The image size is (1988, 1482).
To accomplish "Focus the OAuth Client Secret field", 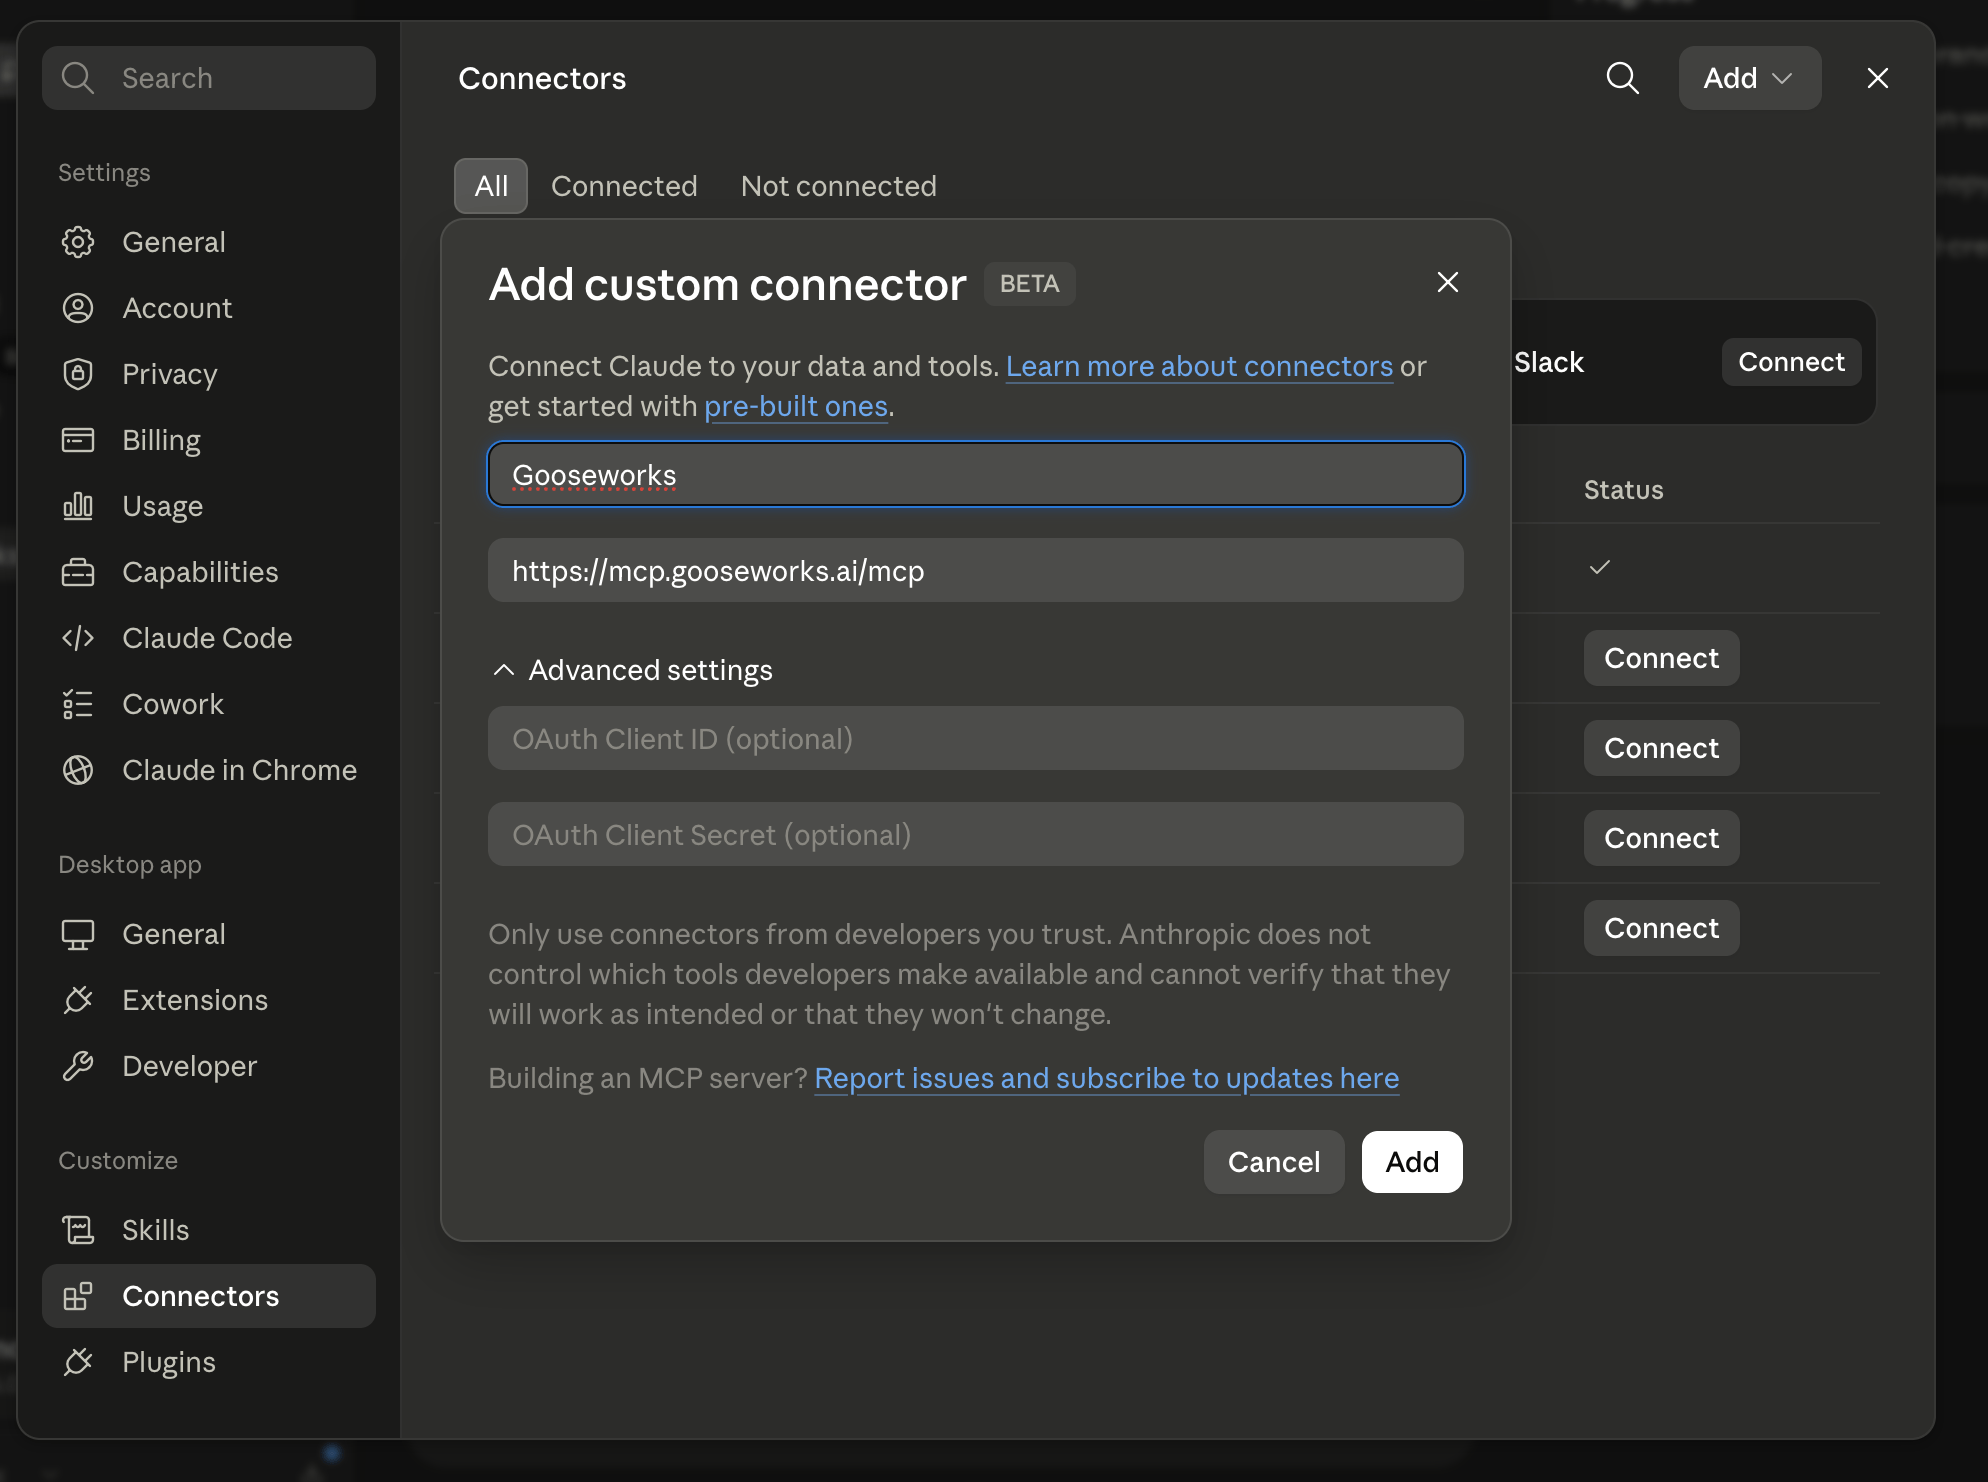I will click(976, 834).
